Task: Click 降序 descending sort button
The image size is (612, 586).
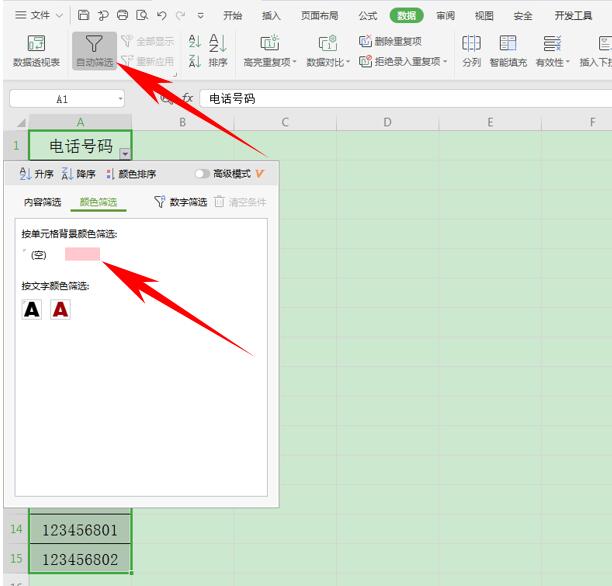Action: pos(78,174)
